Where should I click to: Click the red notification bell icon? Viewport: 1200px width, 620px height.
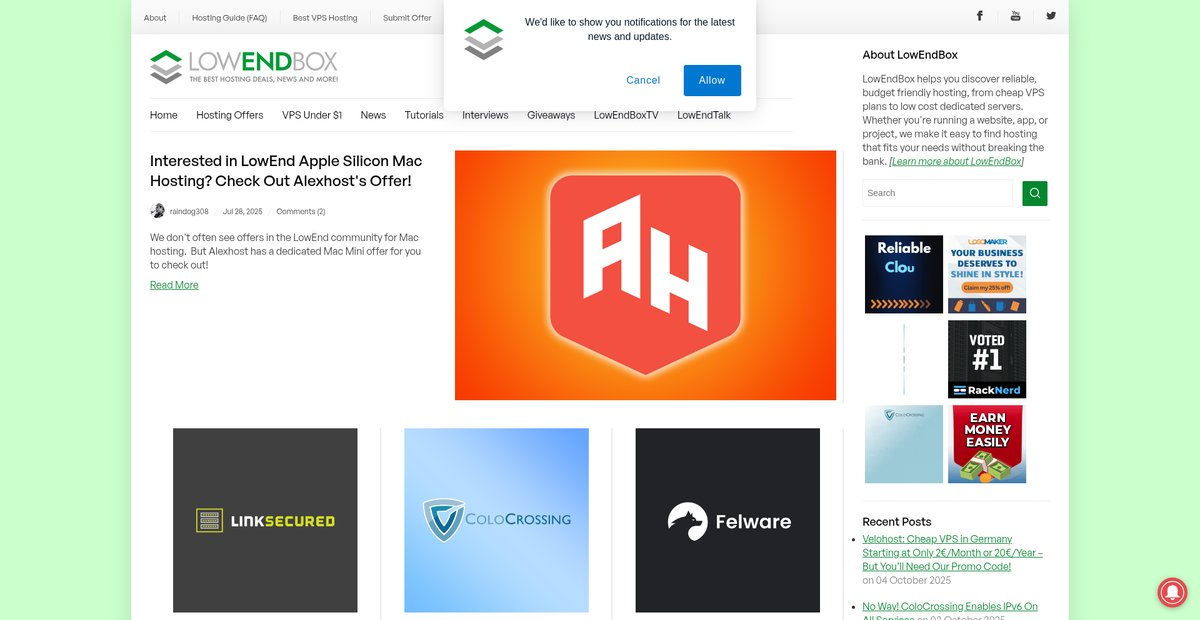tap(1172, 592)
